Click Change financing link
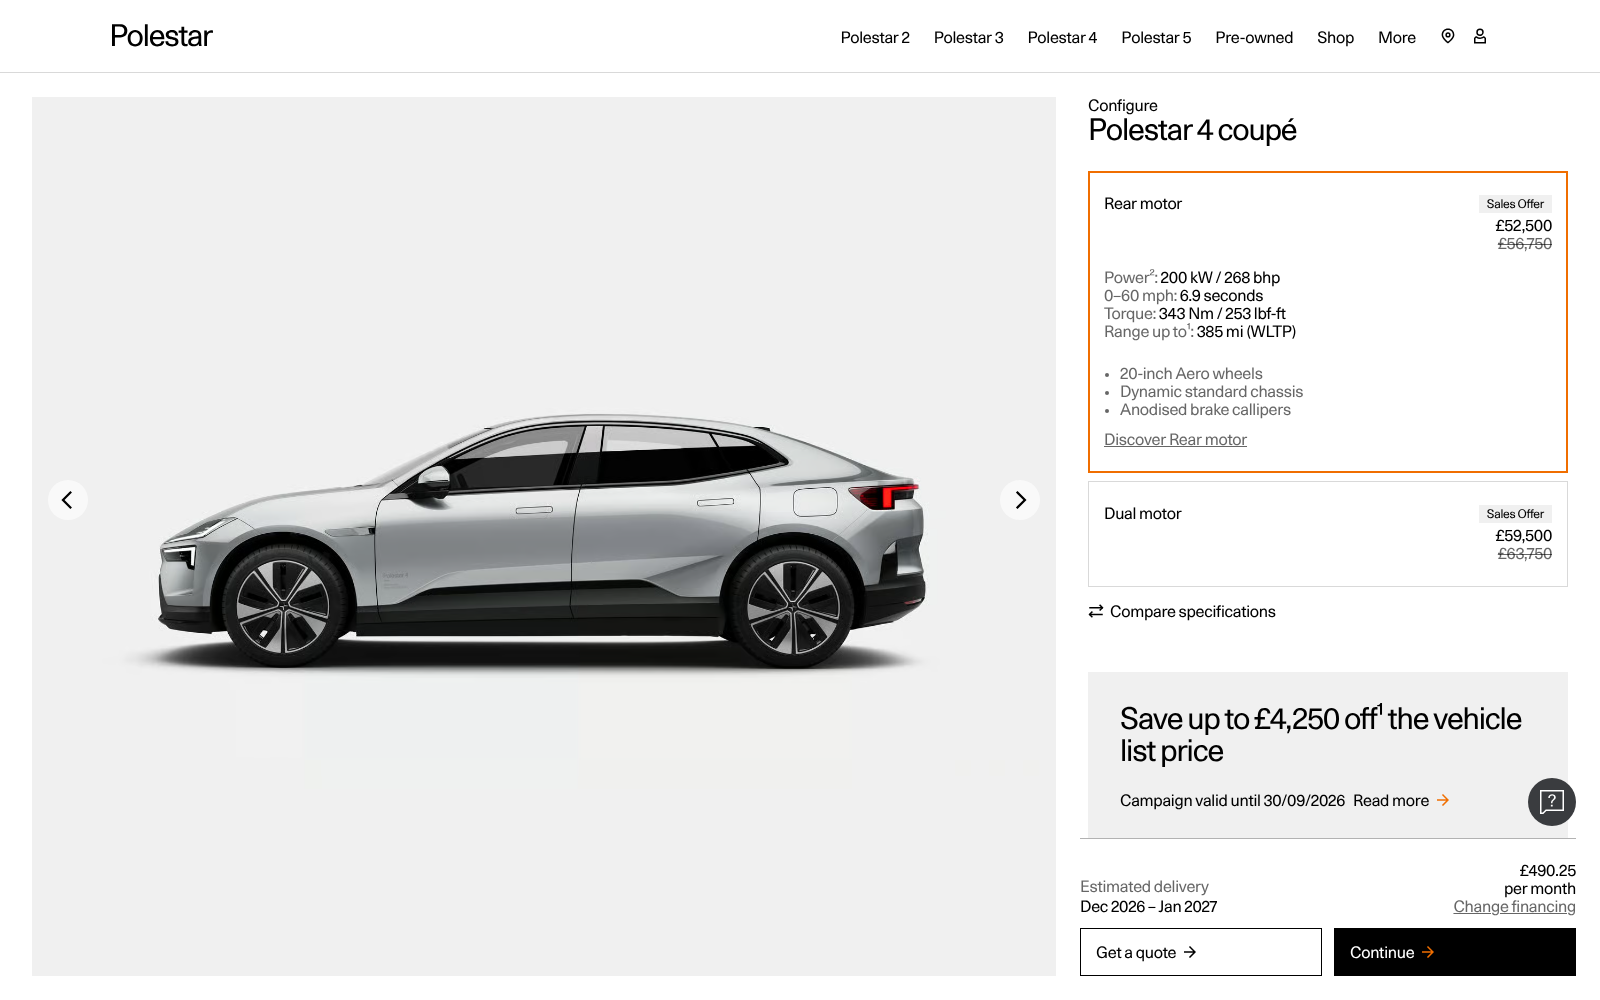The height and width of the screenshot is (1000, 1600). click(x=1514, y=907)
